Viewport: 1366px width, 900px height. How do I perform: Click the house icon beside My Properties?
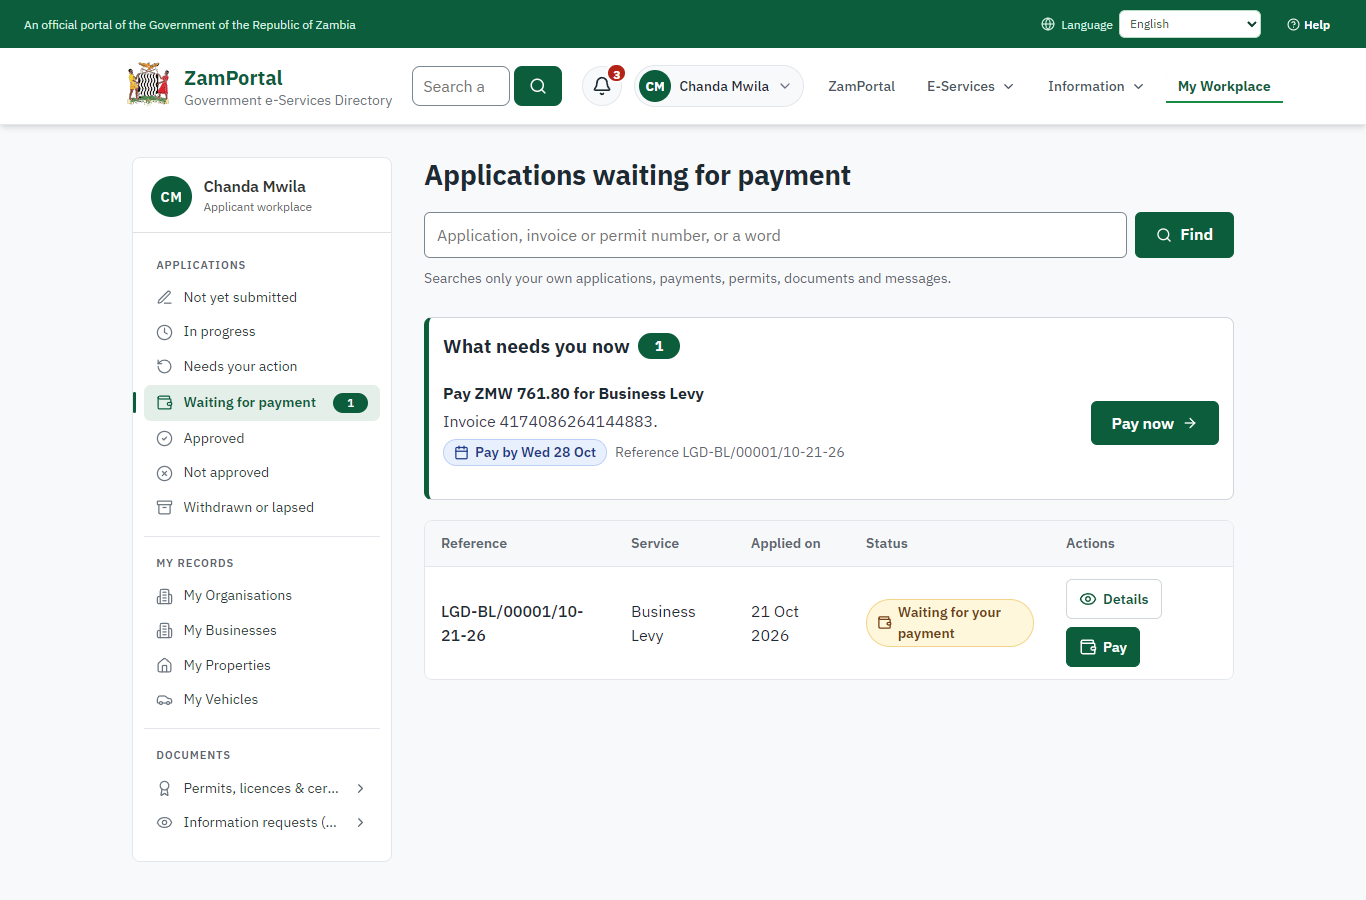click(165, 665)
